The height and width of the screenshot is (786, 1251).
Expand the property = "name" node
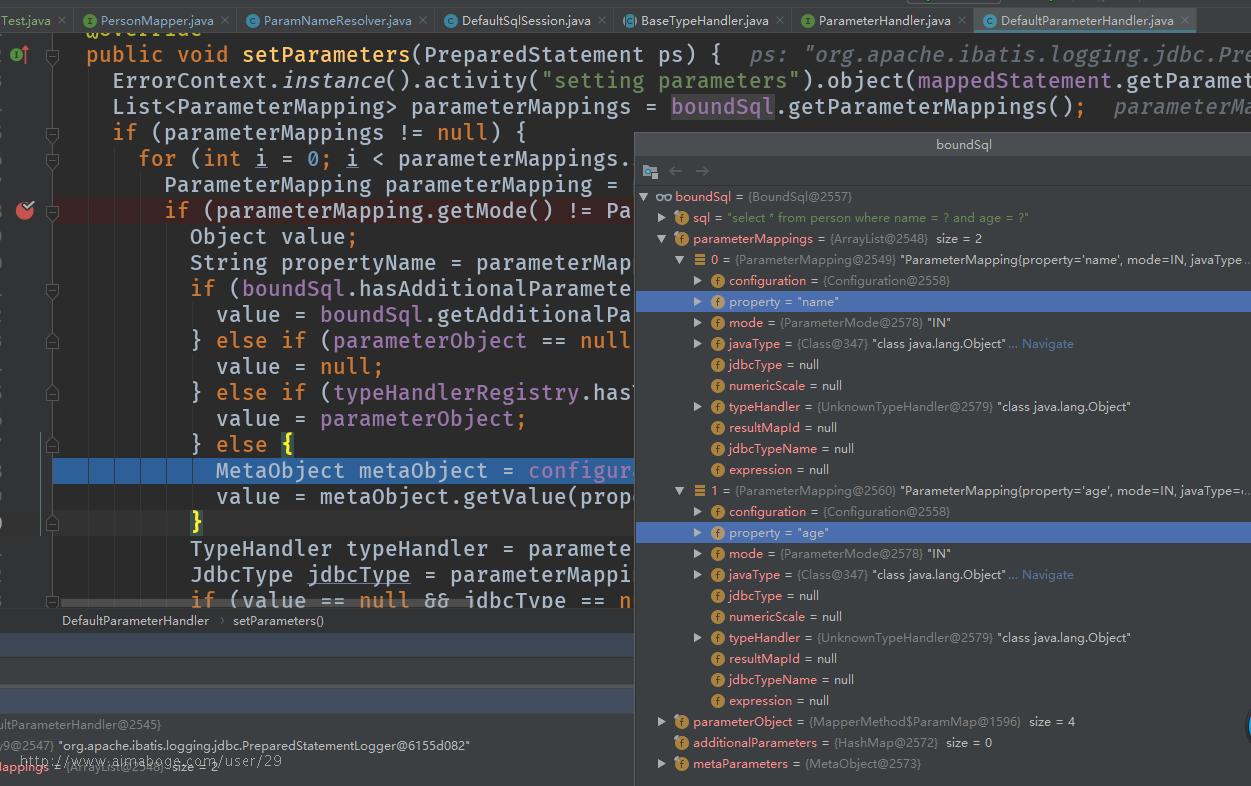point(698,302)
